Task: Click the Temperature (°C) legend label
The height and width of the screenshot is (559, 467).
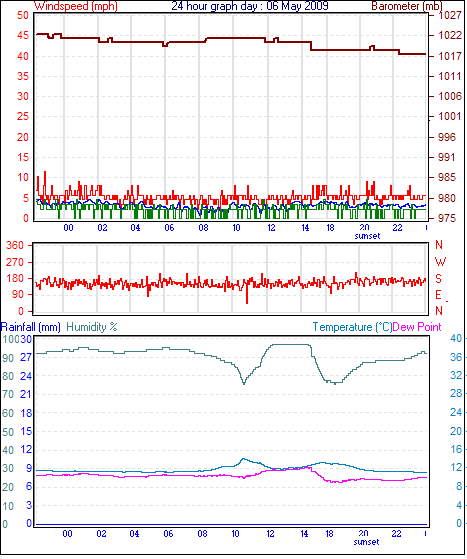Action: [x=352, y=327]
